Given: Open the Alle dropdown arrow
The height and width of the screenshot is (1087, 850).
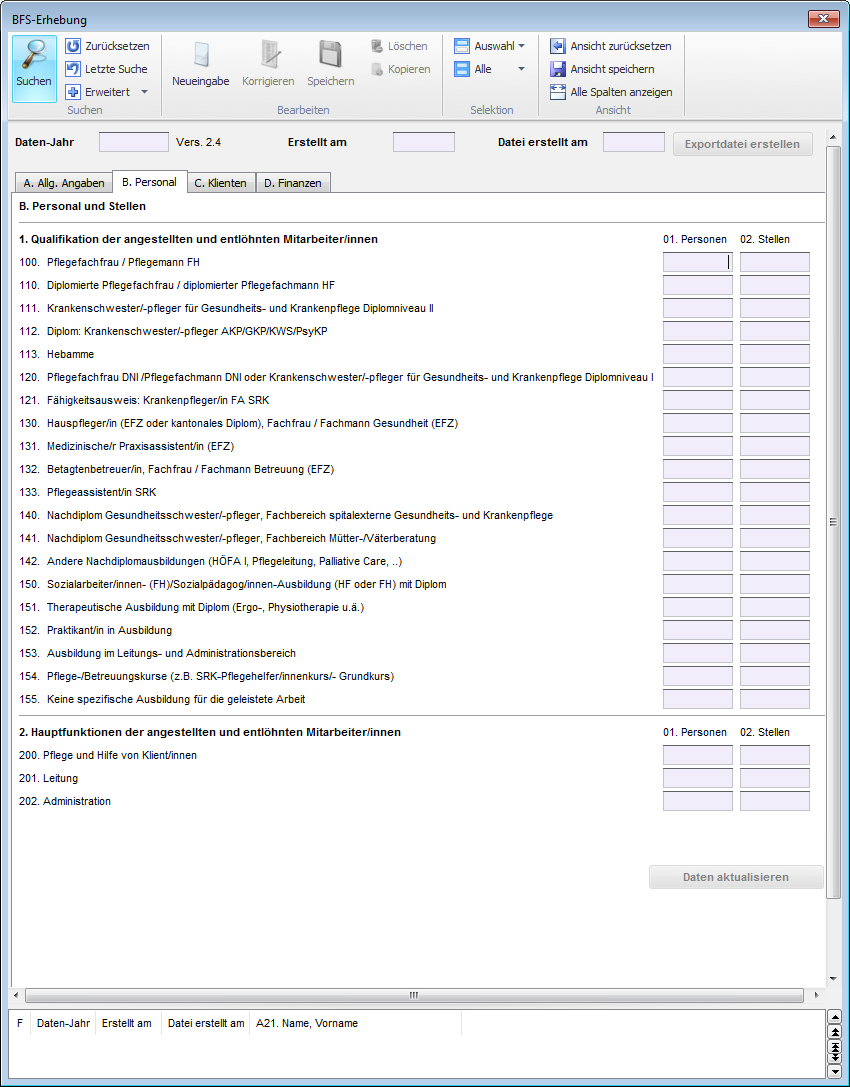Looking at the screenshot, I should pos(521,69).
